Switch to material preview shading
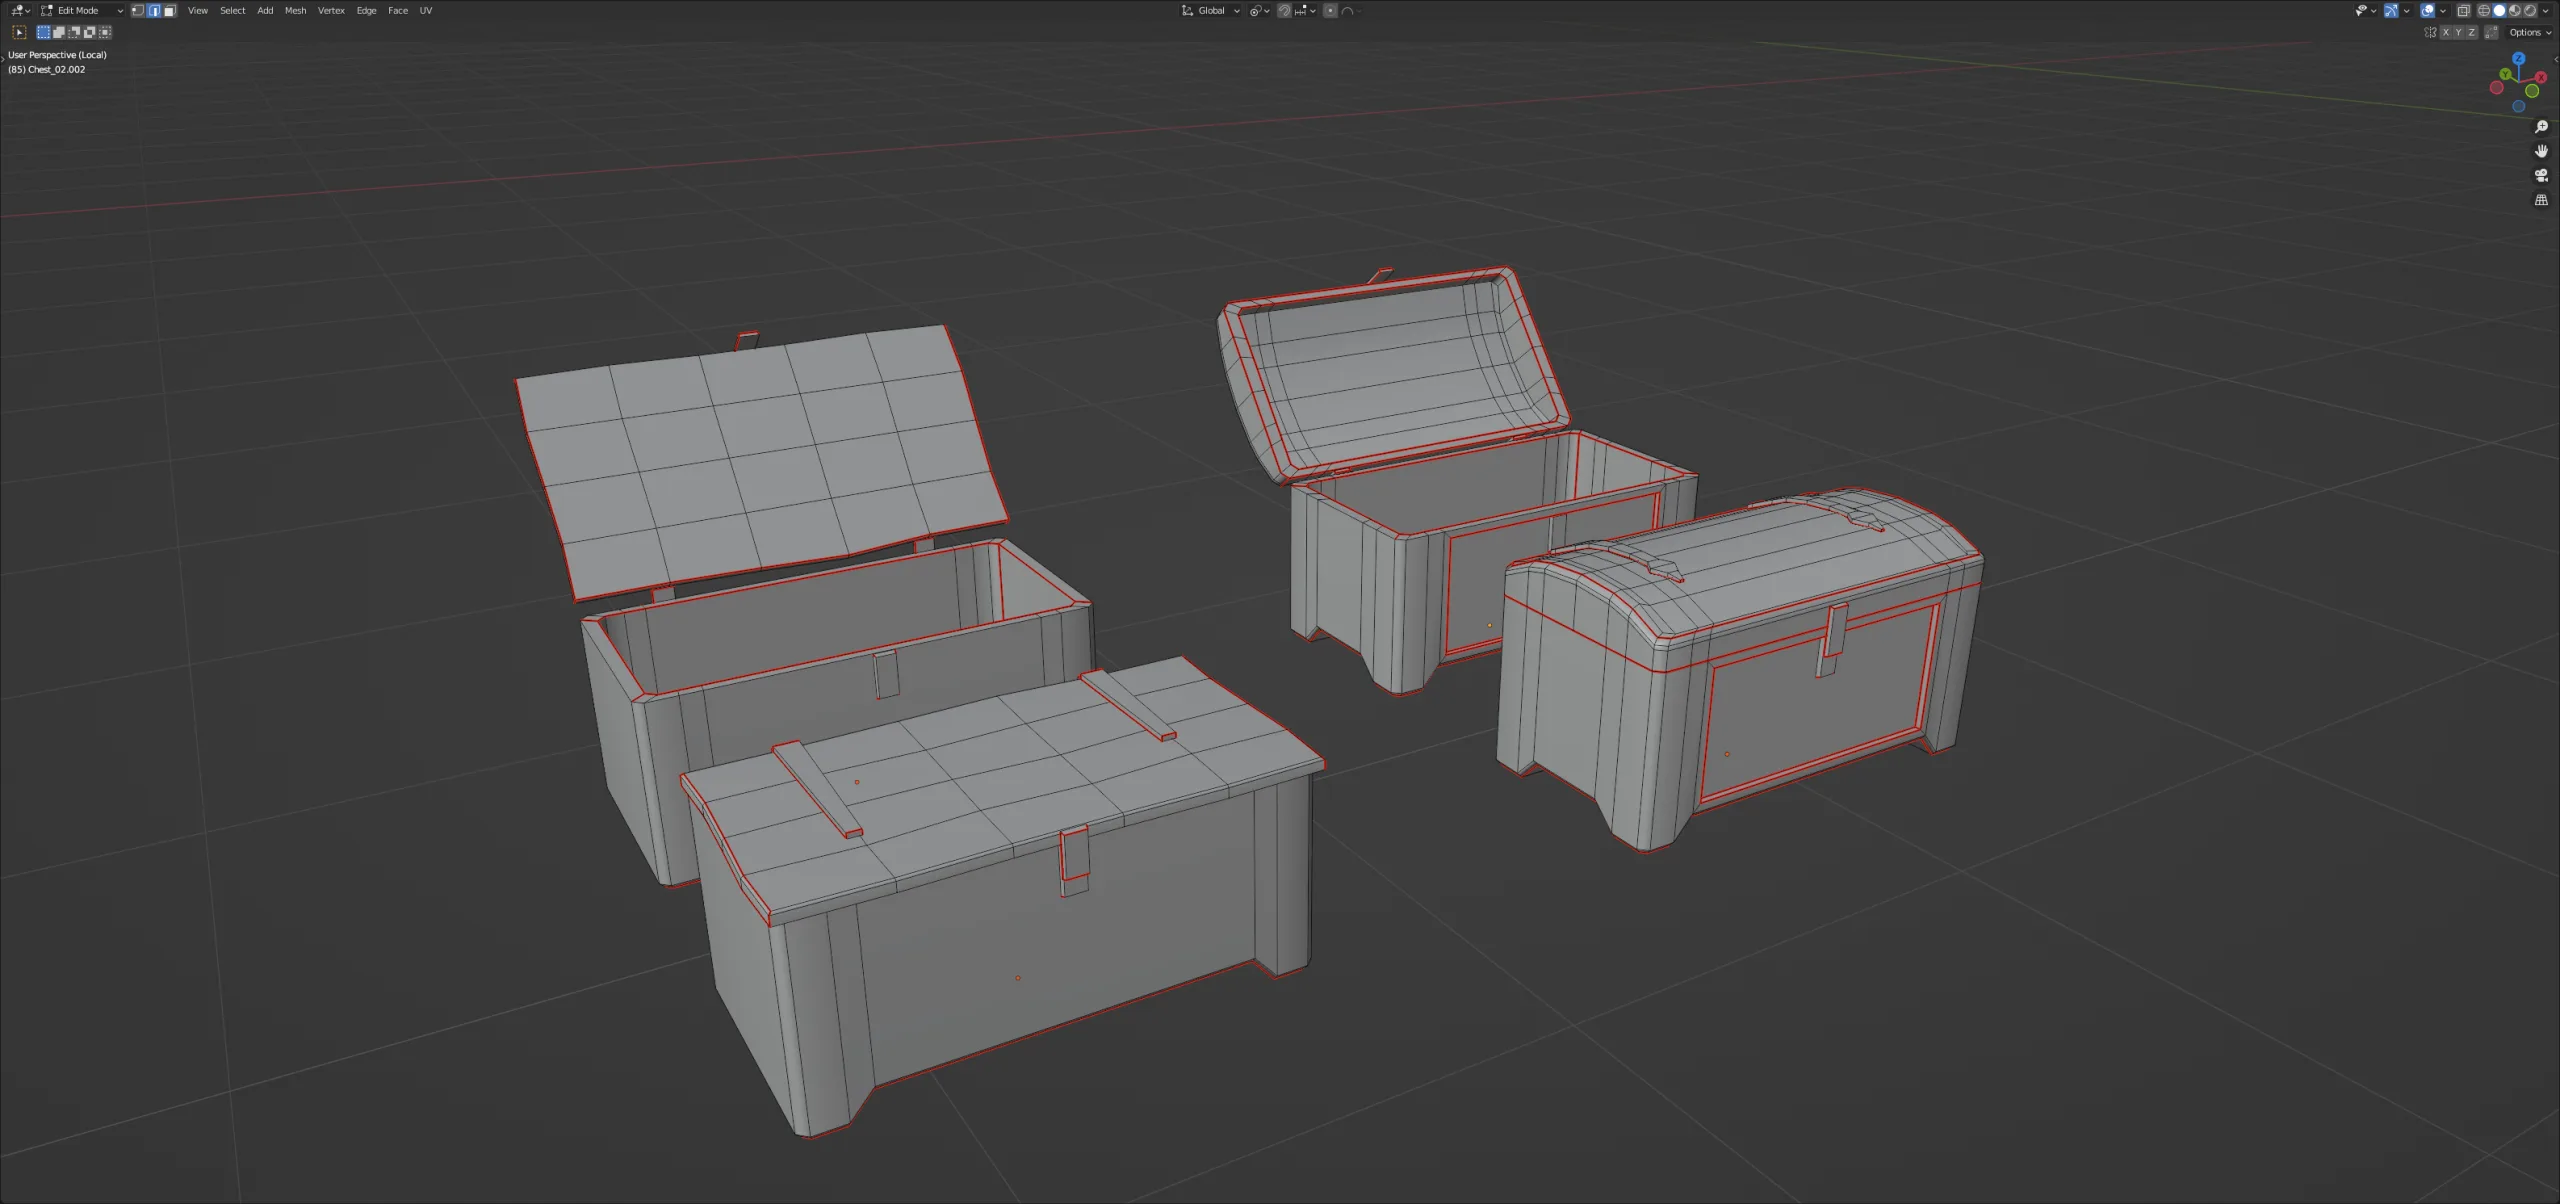The height and width of the screenshot is (1204, 2560). point(2516,11)
